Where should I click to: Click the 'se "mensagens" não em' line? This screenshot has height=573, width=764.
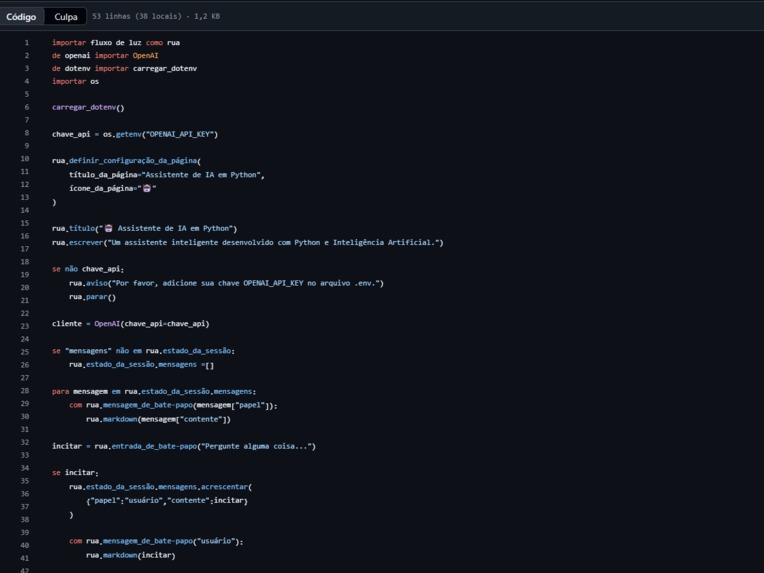point(143,351)
